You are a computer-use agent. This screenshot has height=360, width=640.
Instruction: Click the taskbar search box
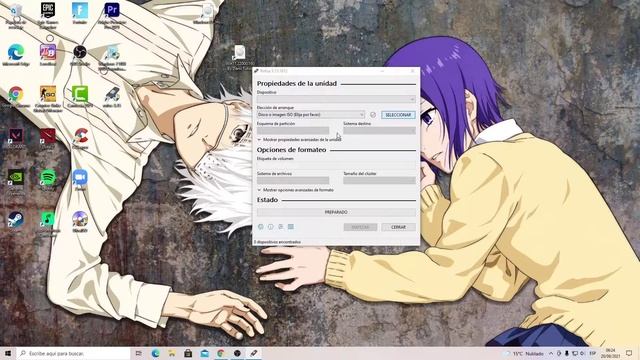(73, 353)
